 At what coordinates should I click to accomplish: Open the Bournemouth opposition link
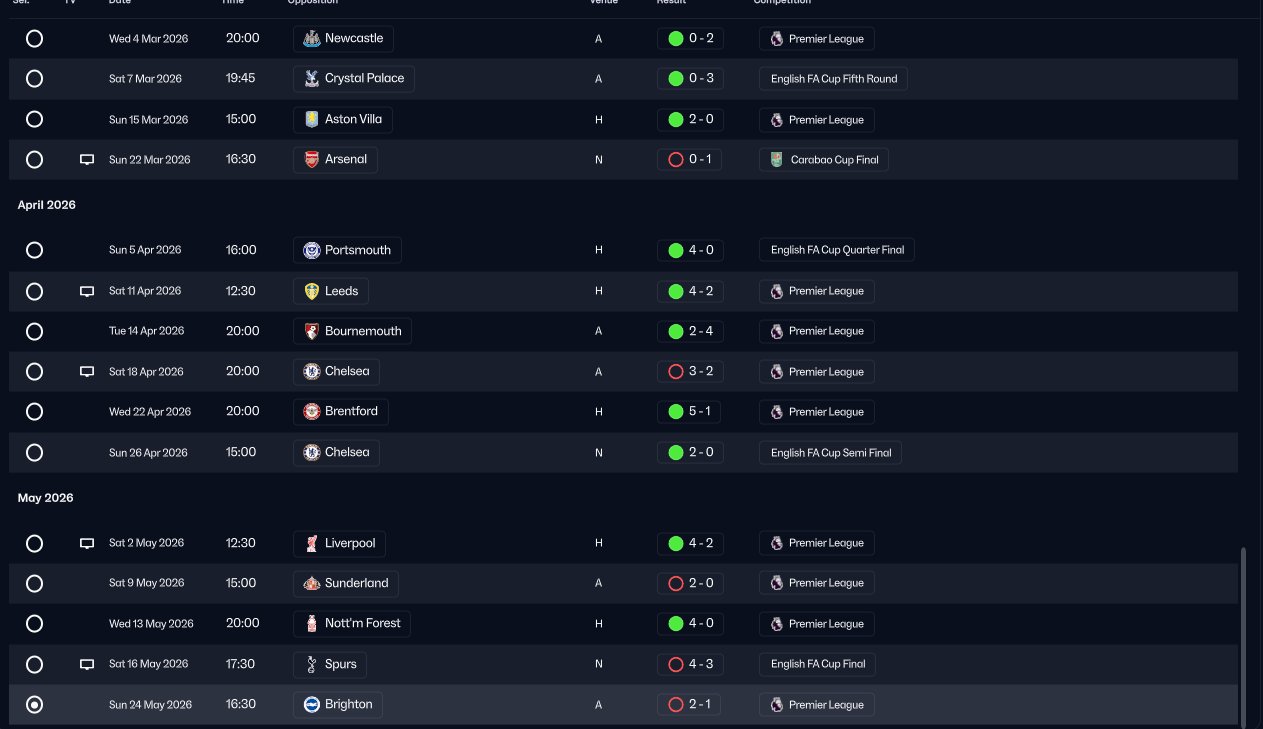(352, 331)
